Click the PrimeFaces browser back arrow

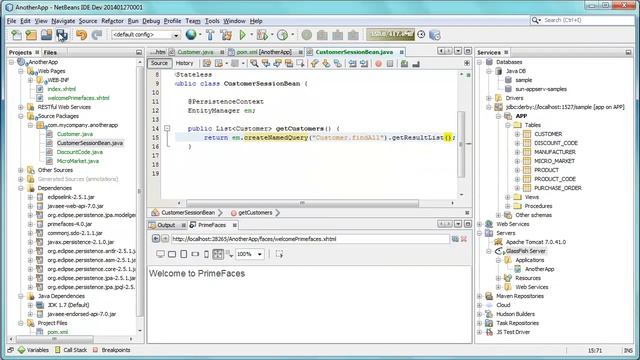pyautogui.click(x=156, y=239)
